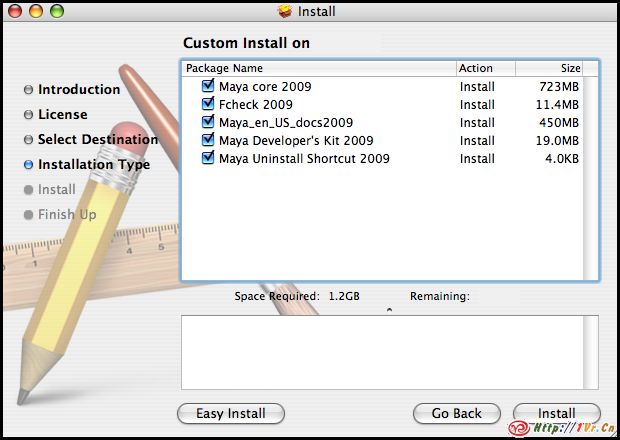Toggle the Fcheck 2009 package checkbox
Screen dimensions: 620x440
click(x=209, y=105)
